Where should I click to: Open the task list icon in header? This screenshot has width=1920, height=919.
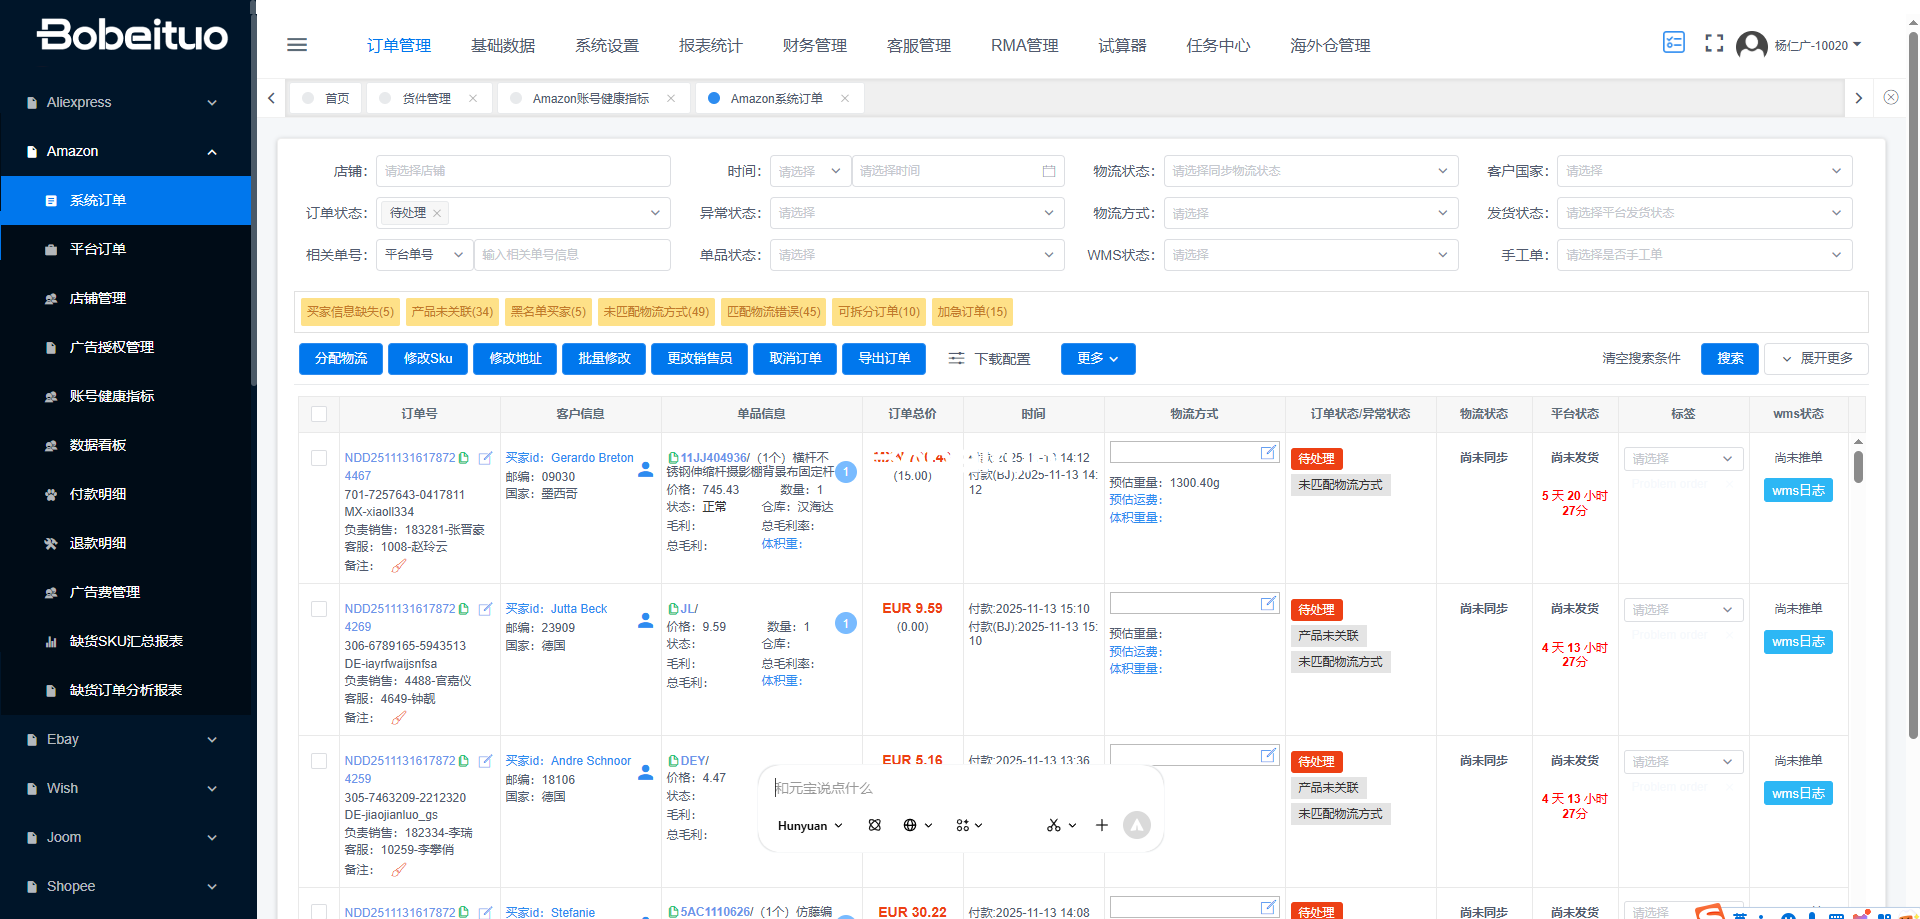click(x=1673, y=43)
